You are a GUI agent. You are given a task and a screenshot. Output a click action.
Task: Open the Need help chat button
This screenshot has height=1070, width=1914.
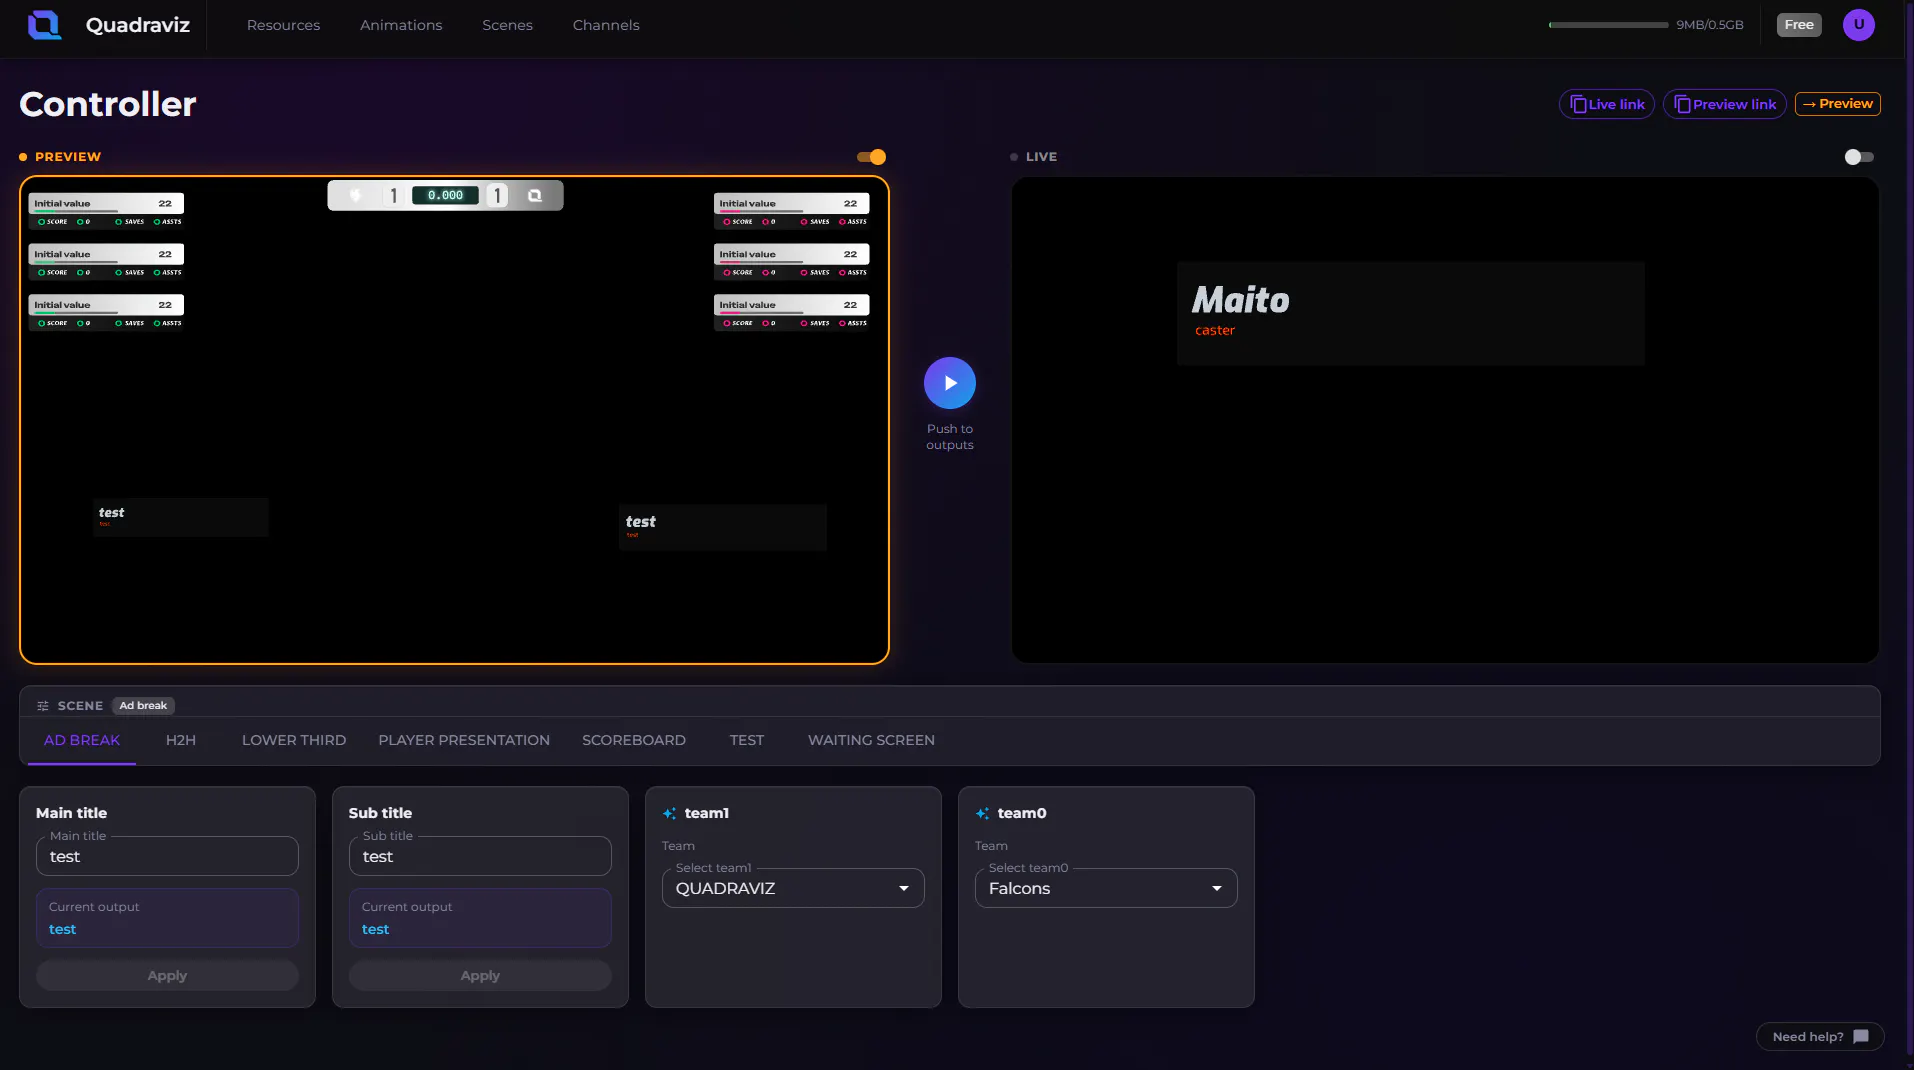(1820, 1037)
